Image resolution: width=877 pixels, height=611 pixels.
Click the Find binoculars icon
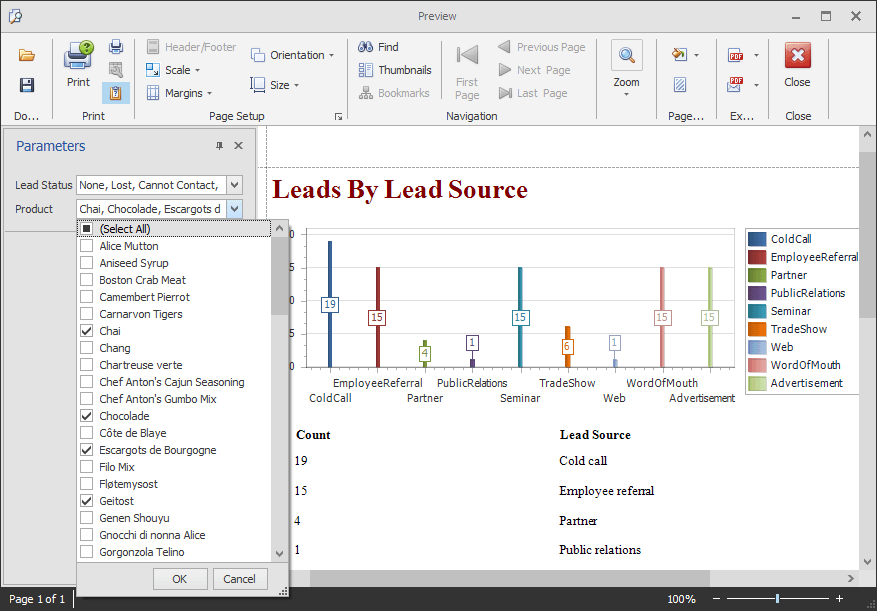(x=366, y=47)
